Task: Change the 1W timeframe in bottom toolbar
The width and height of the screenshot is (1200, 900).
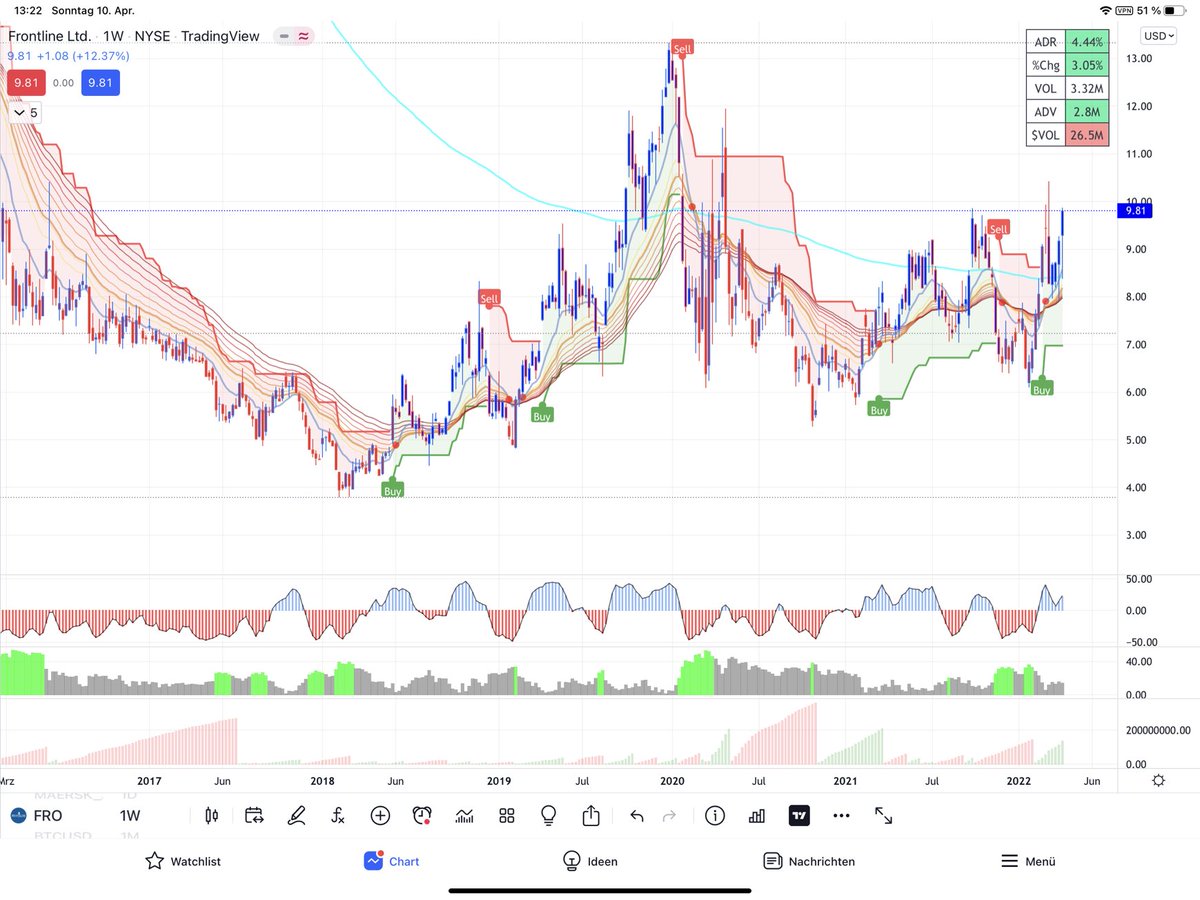Action: pos(130,816)
